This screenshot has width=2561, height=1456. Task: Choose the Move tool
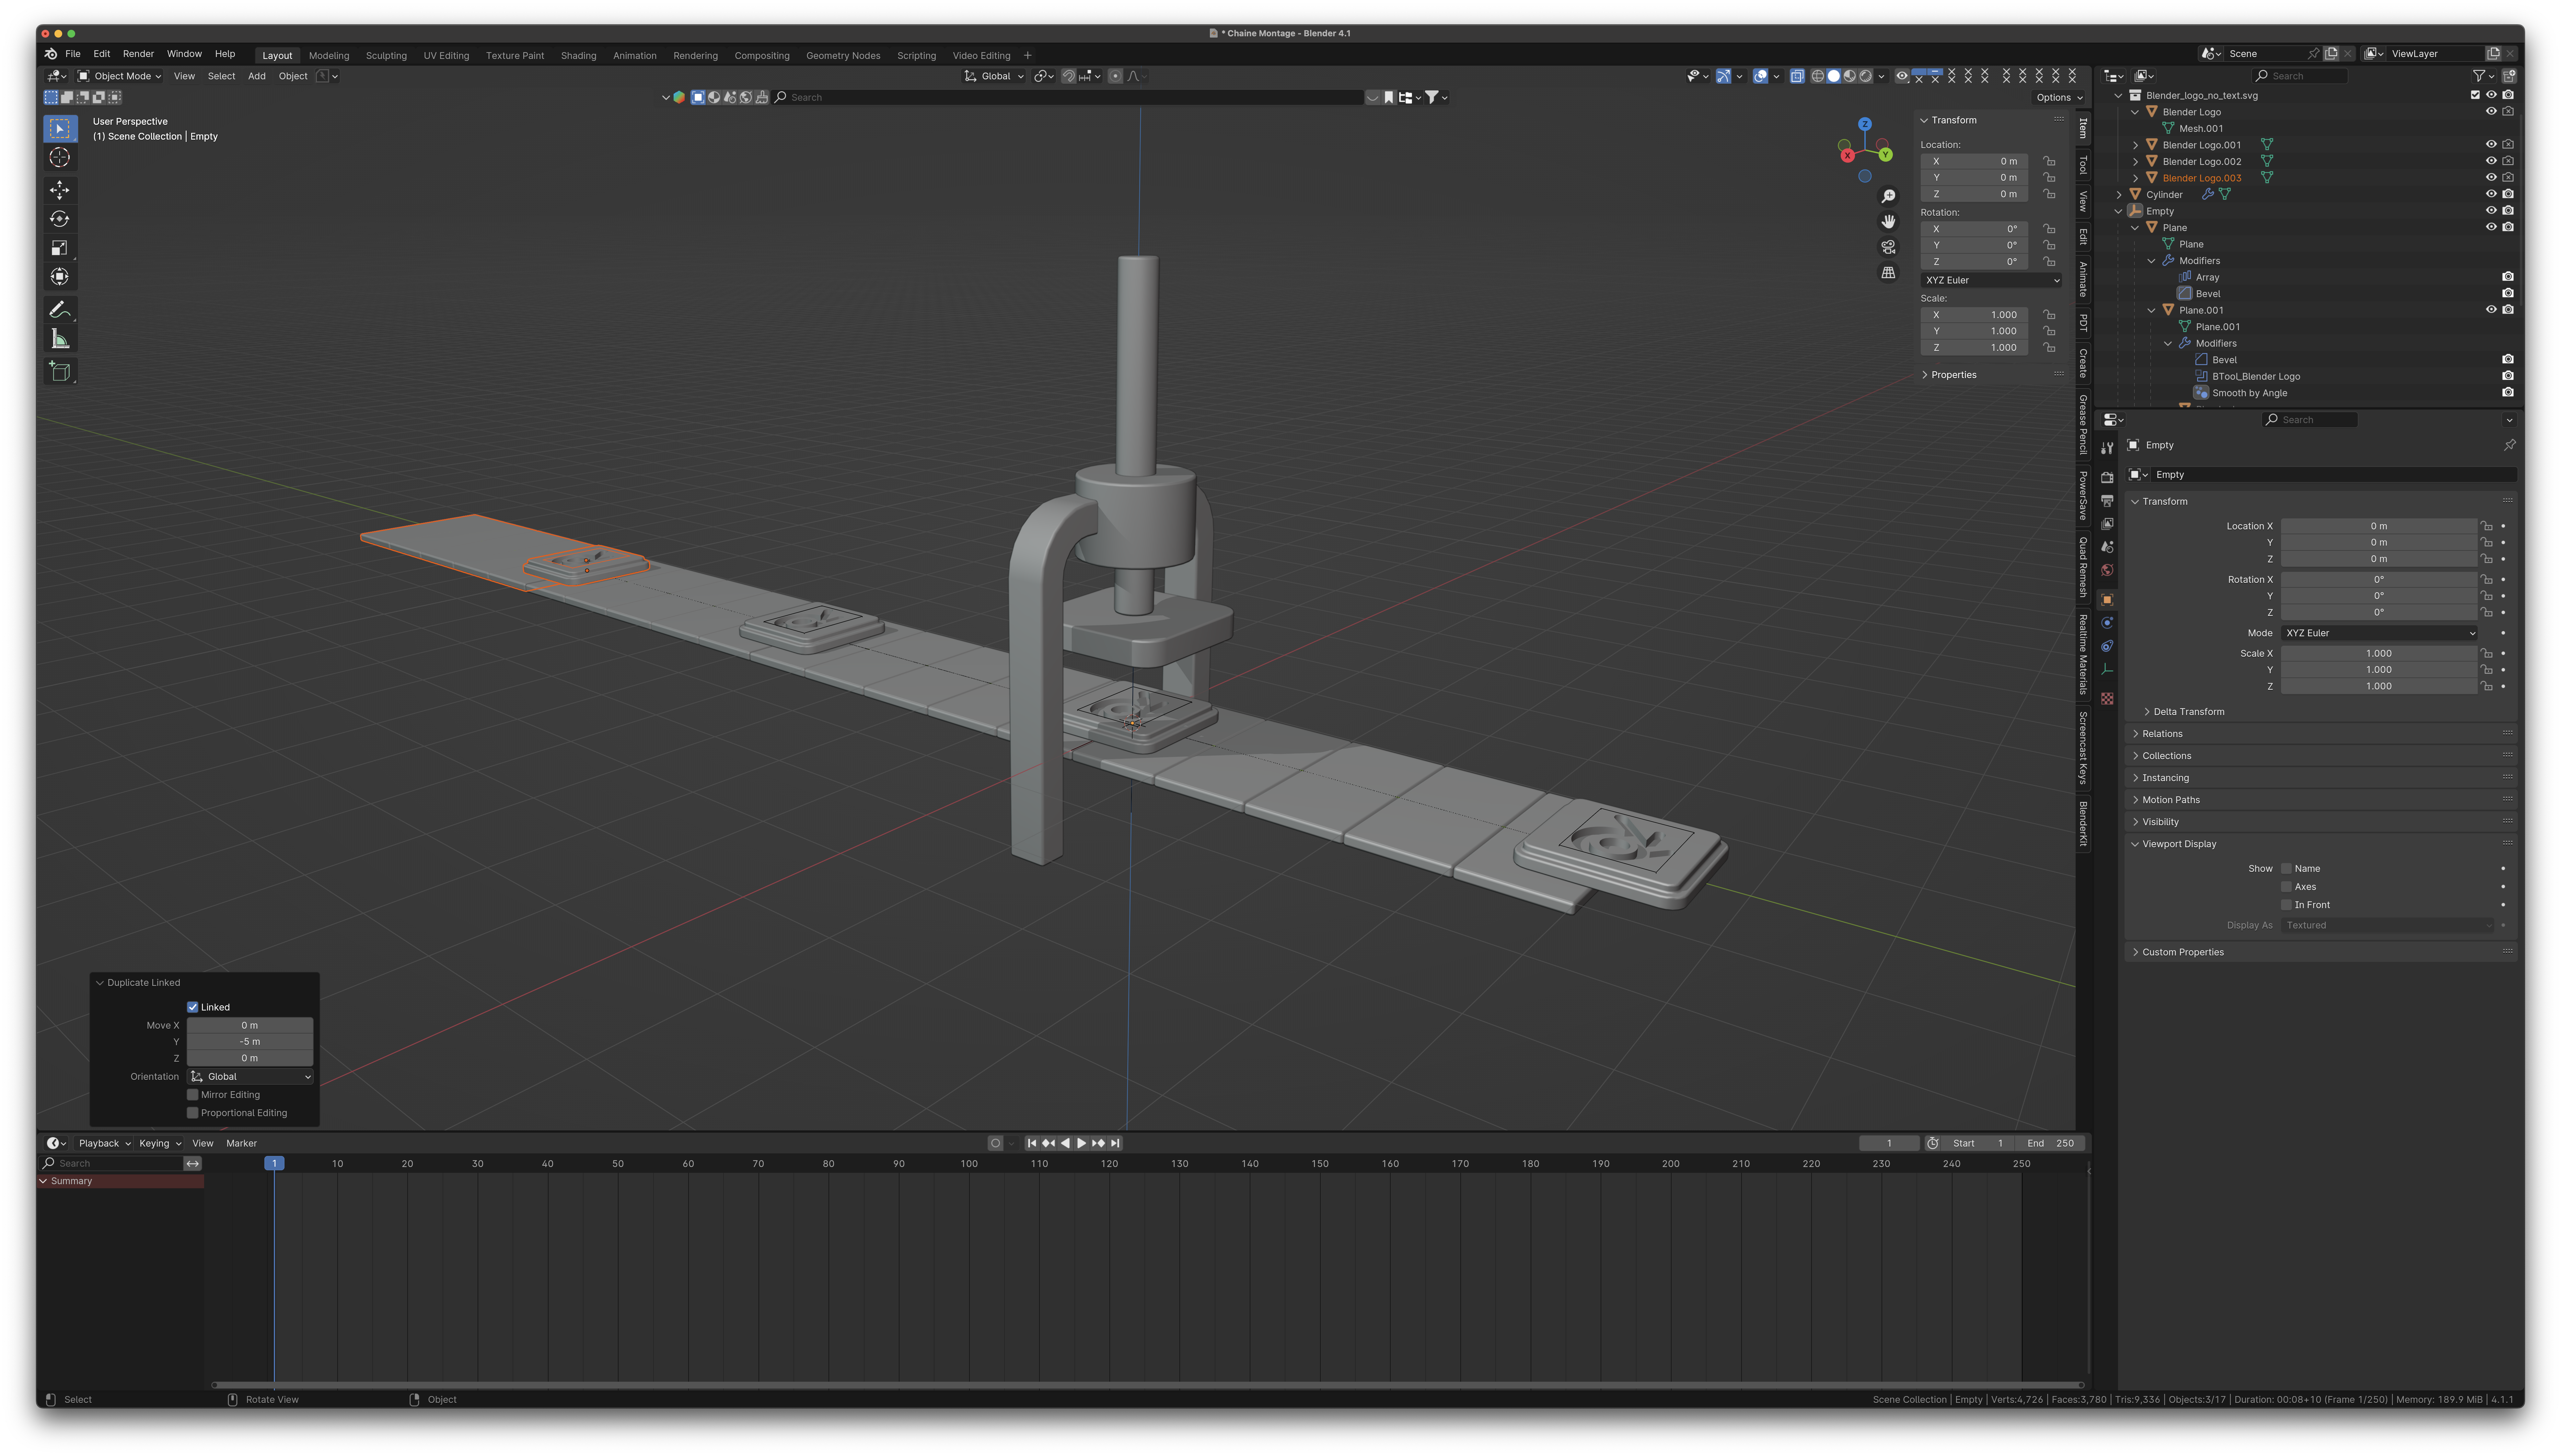[60, 190]
